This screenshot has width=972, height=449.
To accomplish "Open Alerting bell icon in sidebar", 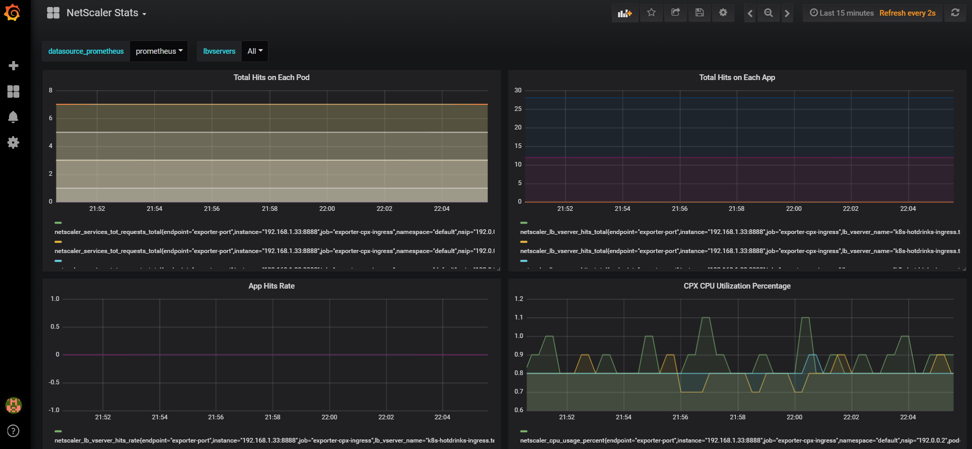I will tap(13, 117).
